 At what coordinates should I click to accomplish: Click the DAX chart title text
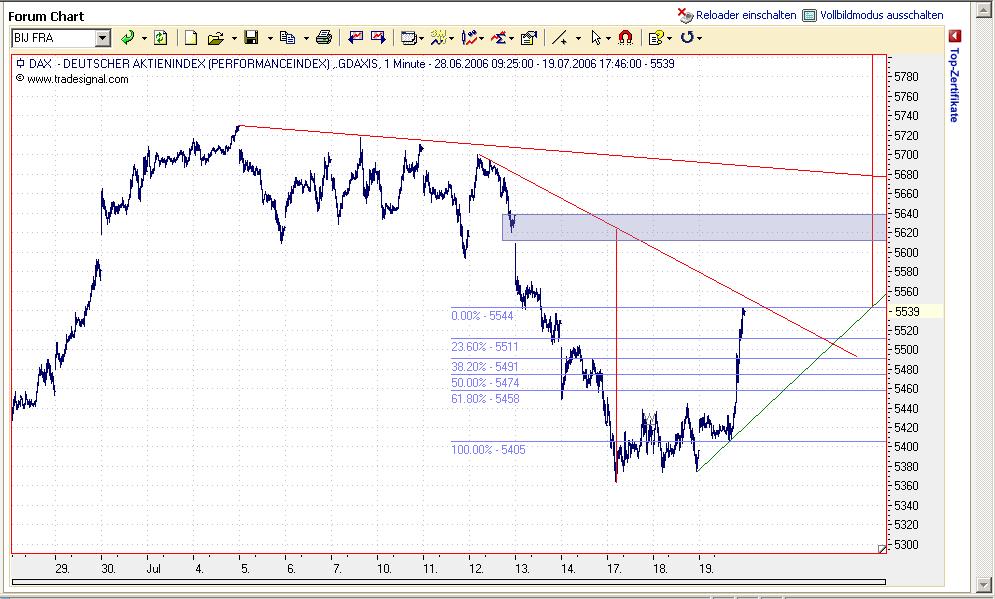click(x=352, y=63)
